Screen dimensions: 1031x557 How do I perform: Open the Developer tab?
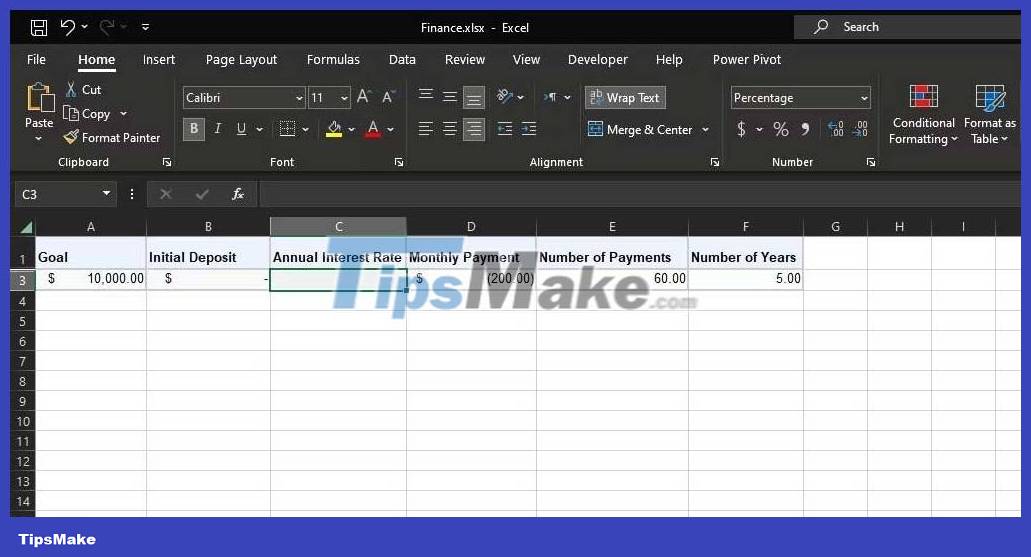tap(598, 60)
